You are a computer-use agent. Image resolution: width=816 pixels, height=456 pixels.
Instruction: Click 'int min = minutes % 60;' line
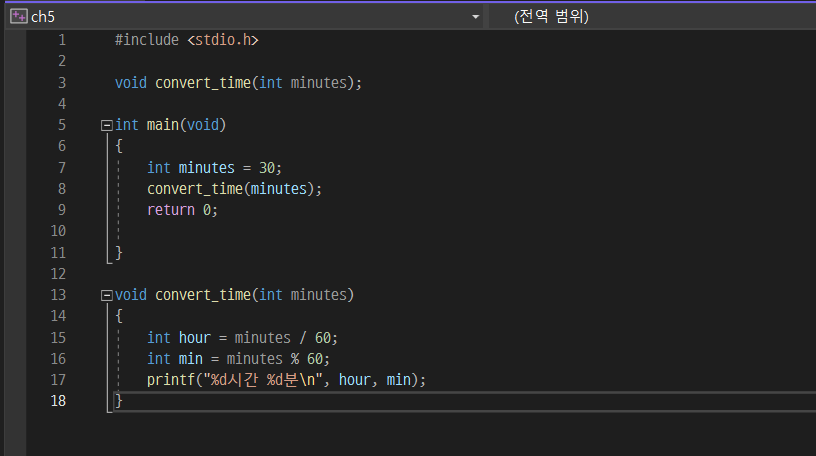coord(238,359)
